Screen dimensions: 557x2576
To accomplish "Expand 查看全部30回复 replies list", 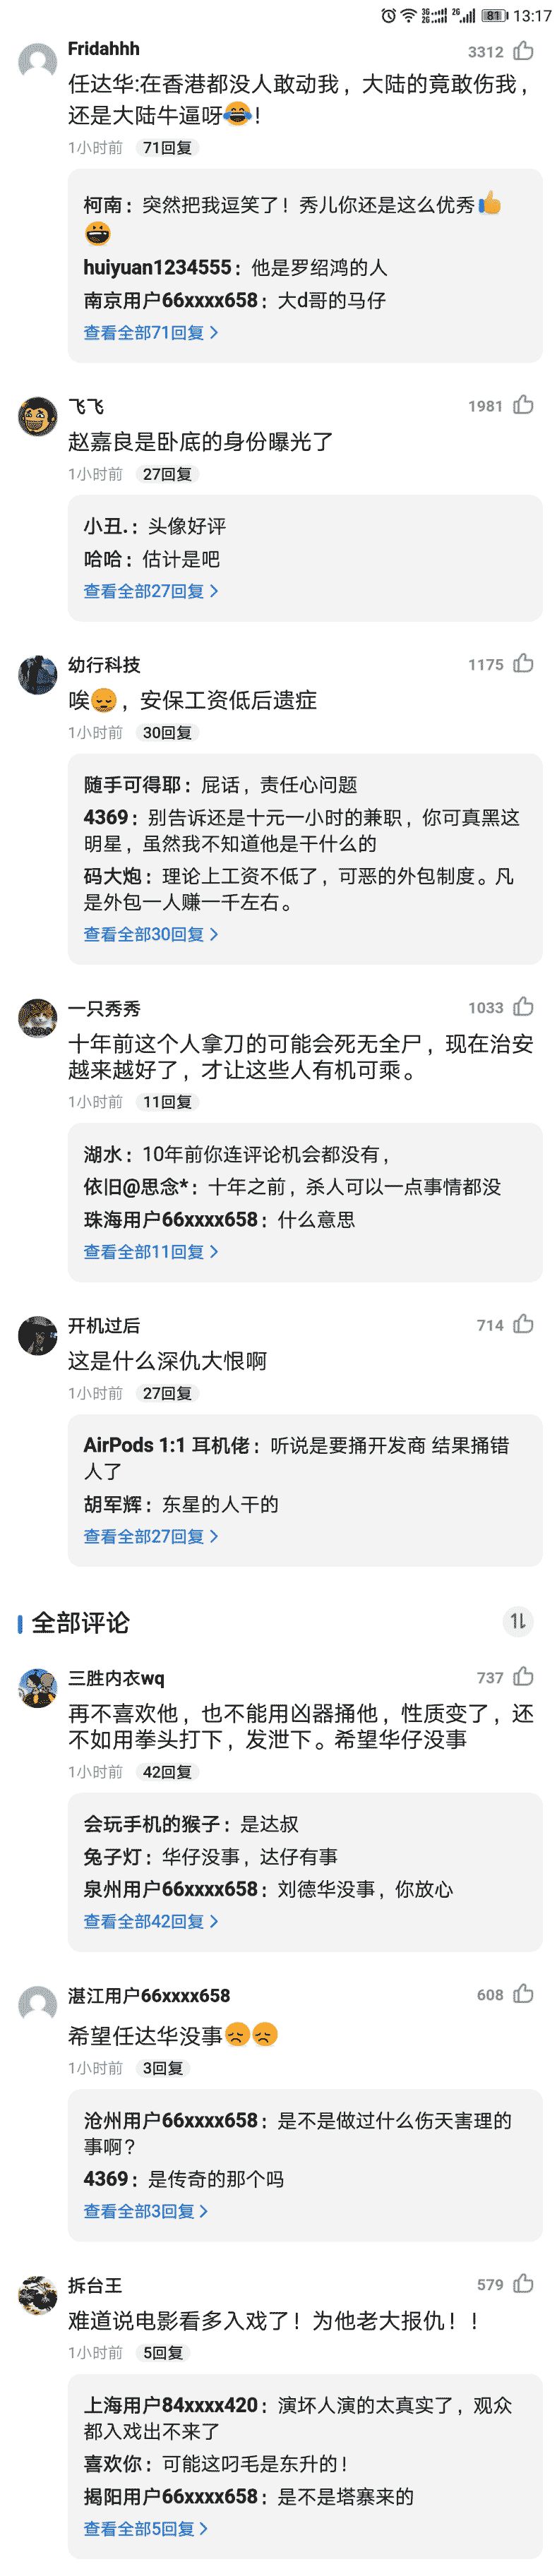I will [x=150, y=934].
